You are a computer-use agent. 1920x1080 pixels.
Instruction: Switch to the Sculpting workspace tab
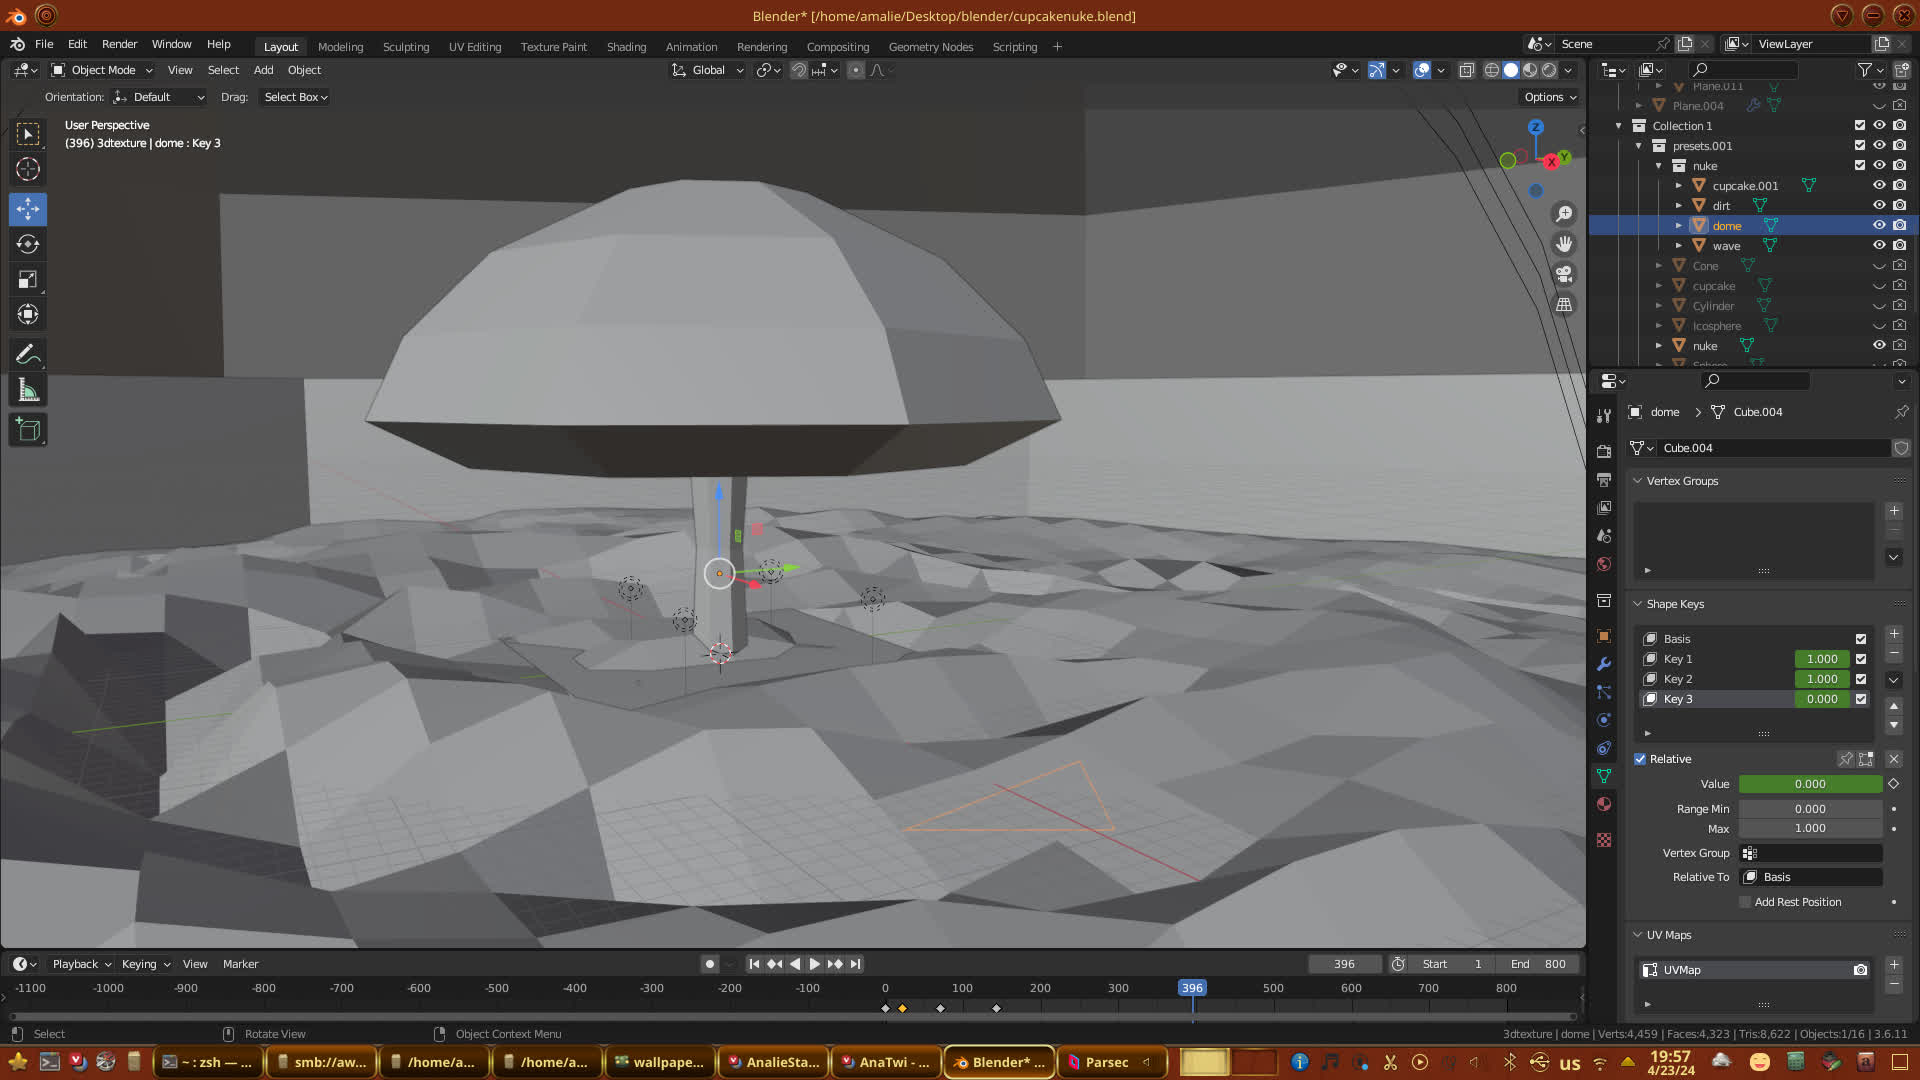(405, 47)
